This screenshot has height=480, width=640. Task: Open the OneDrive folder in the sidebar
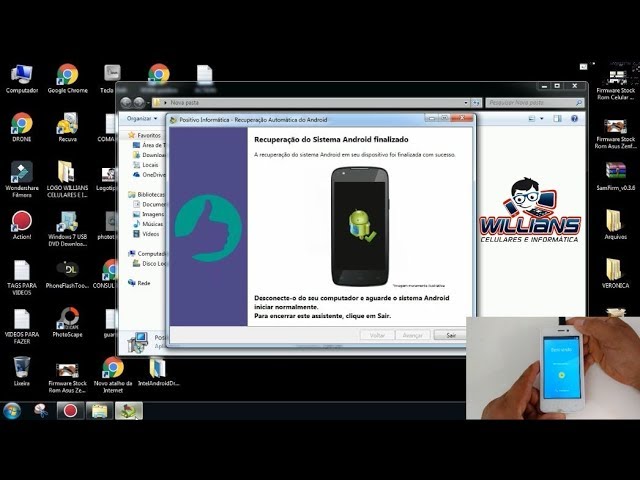point(153,175)
